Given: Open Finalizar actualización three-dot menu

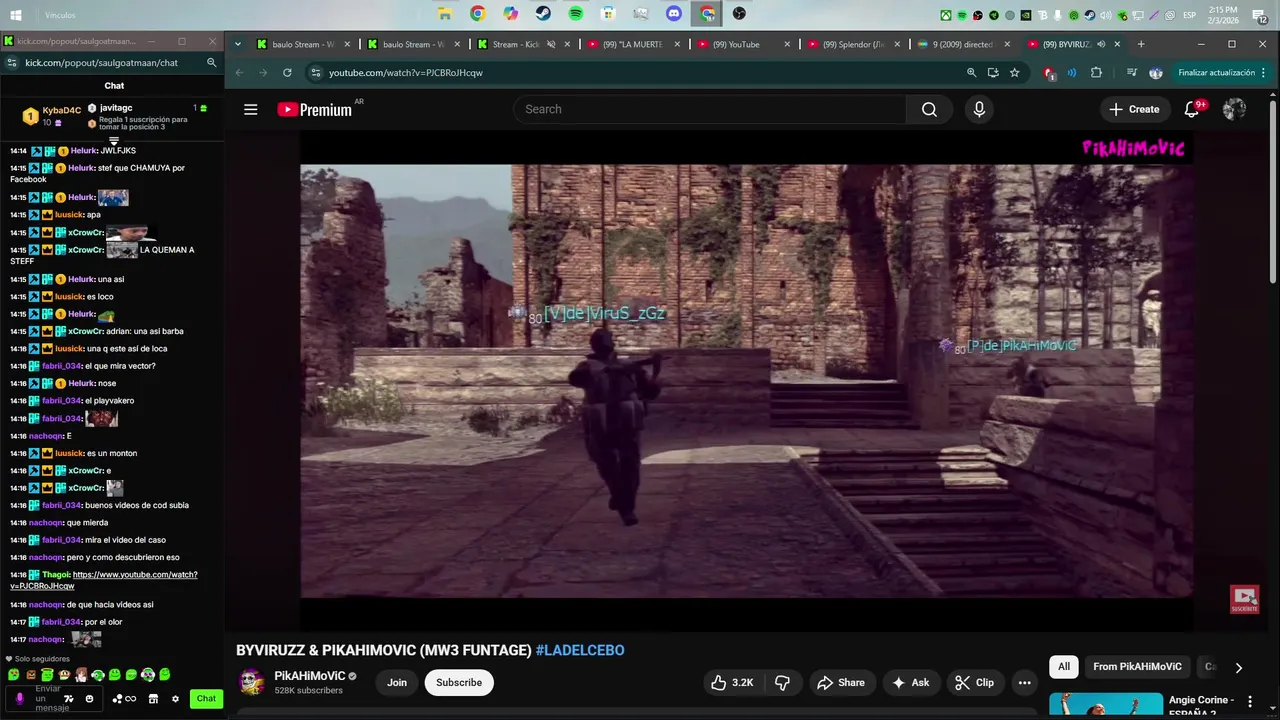Looking at the screenshot, I should 1265,73.
